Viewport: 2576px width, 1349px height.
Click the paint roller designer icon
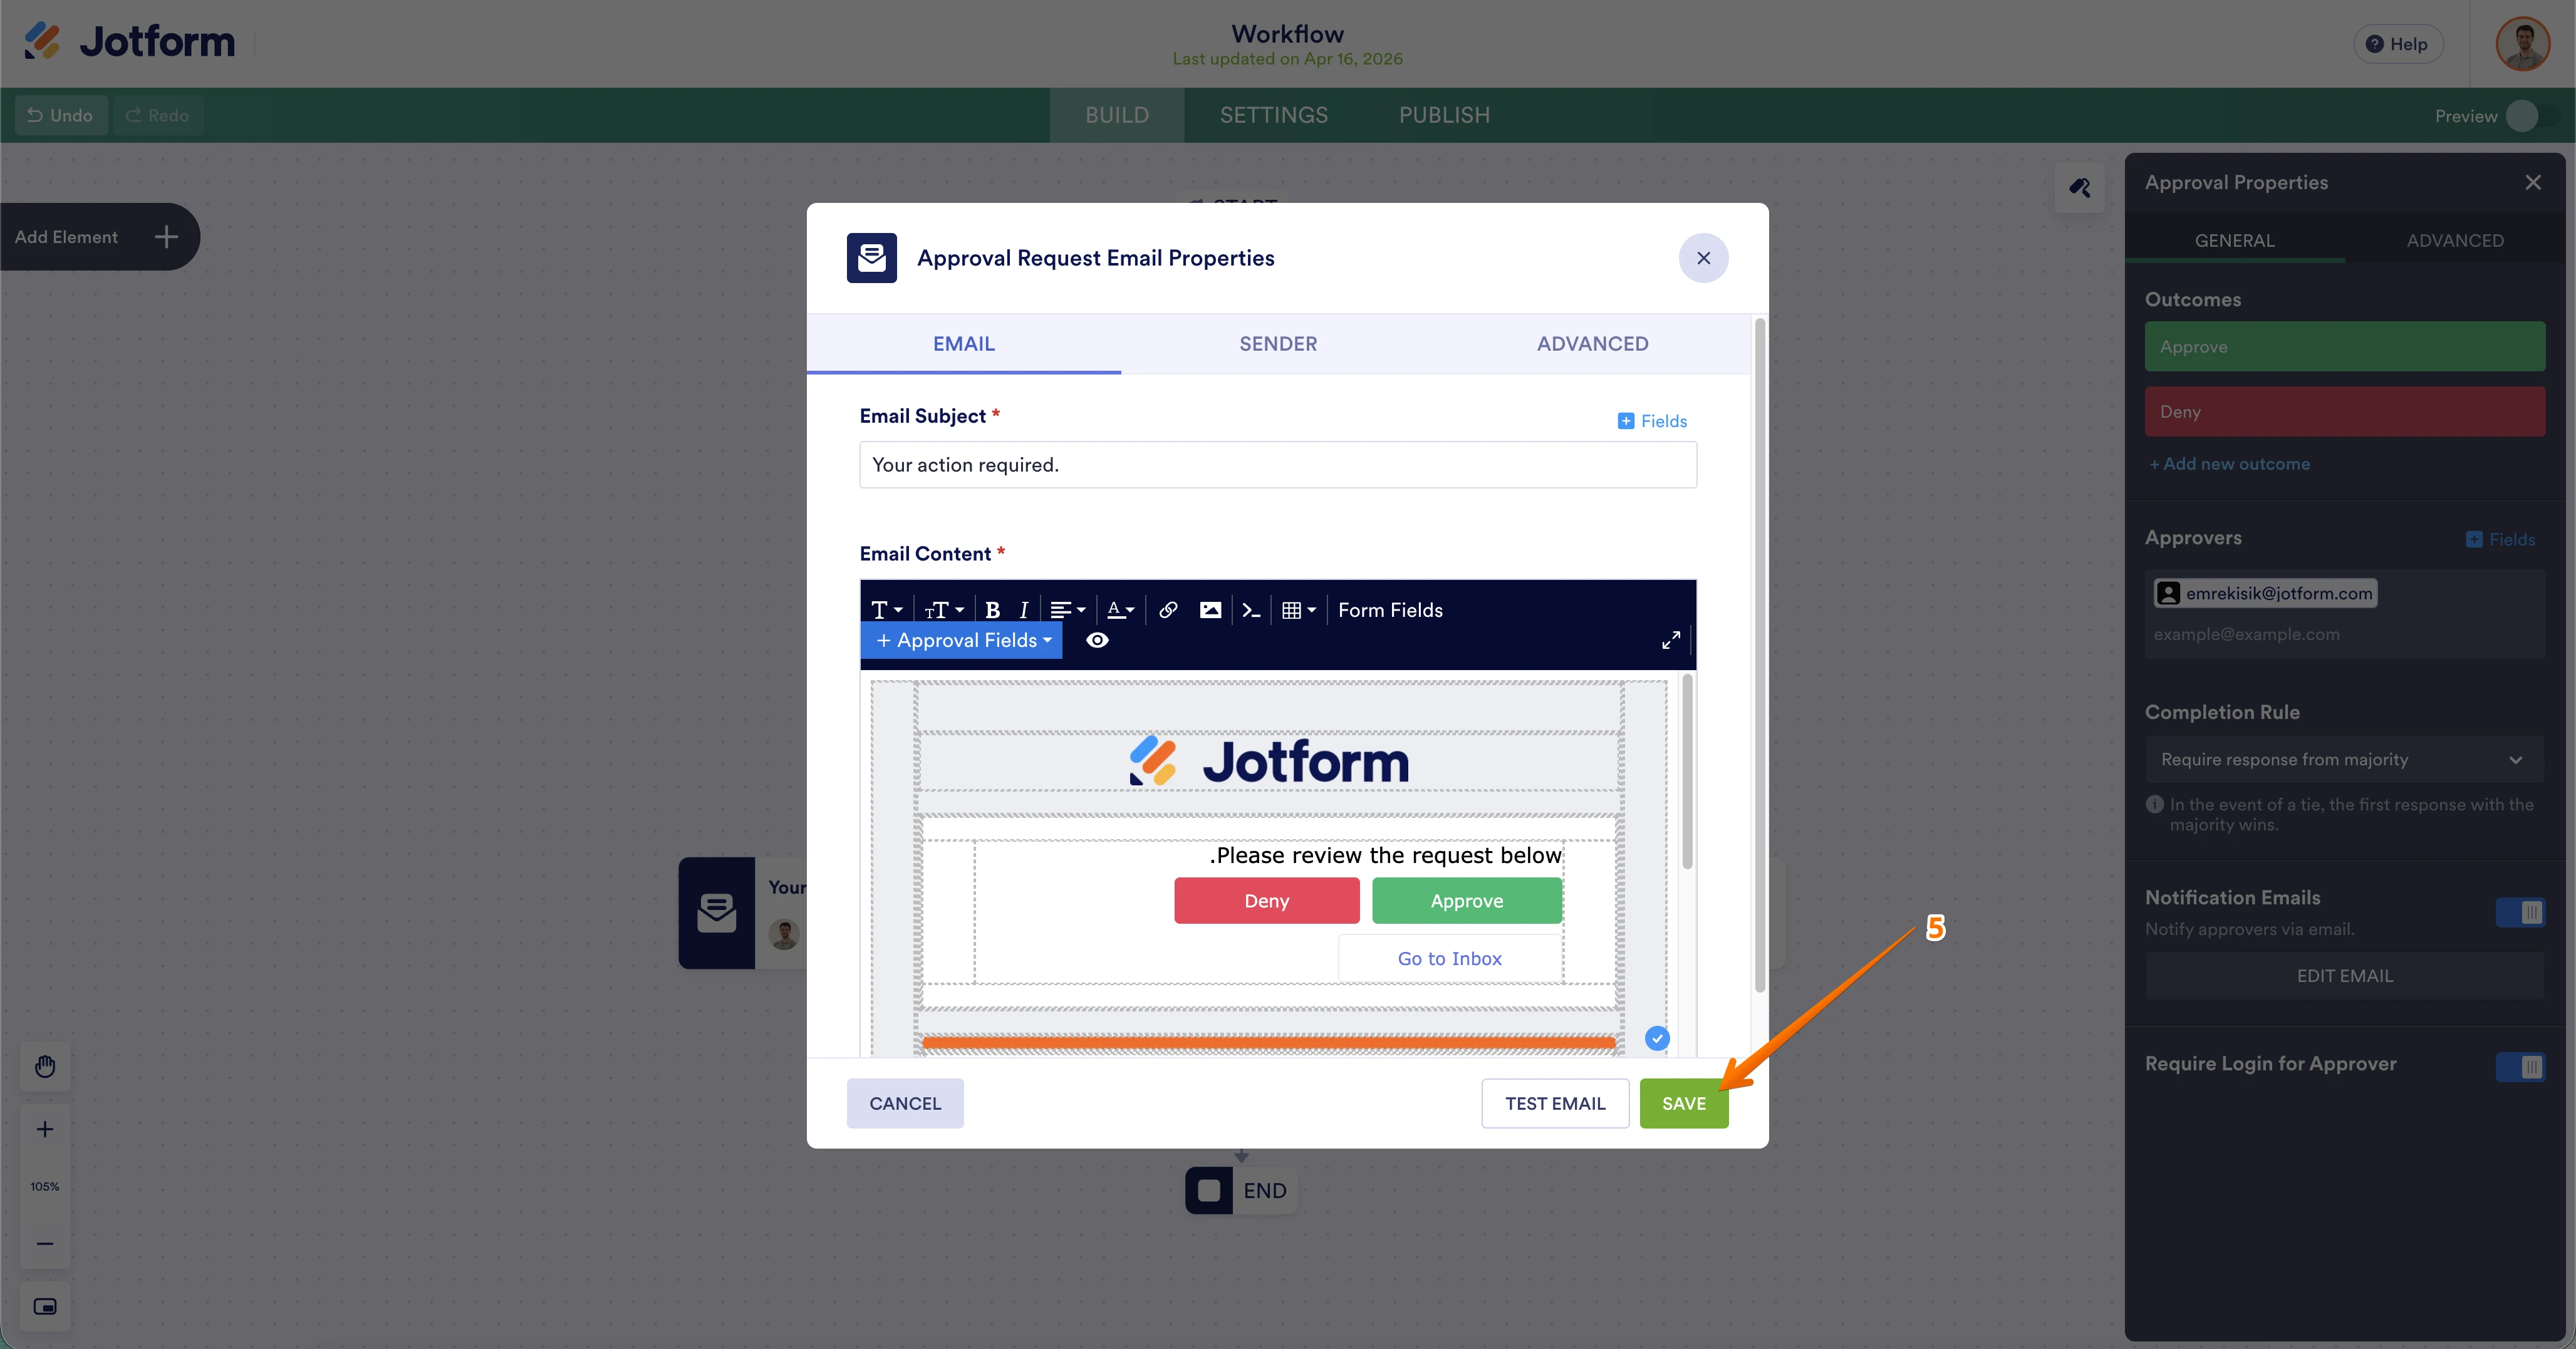[x=2079, y=188]
